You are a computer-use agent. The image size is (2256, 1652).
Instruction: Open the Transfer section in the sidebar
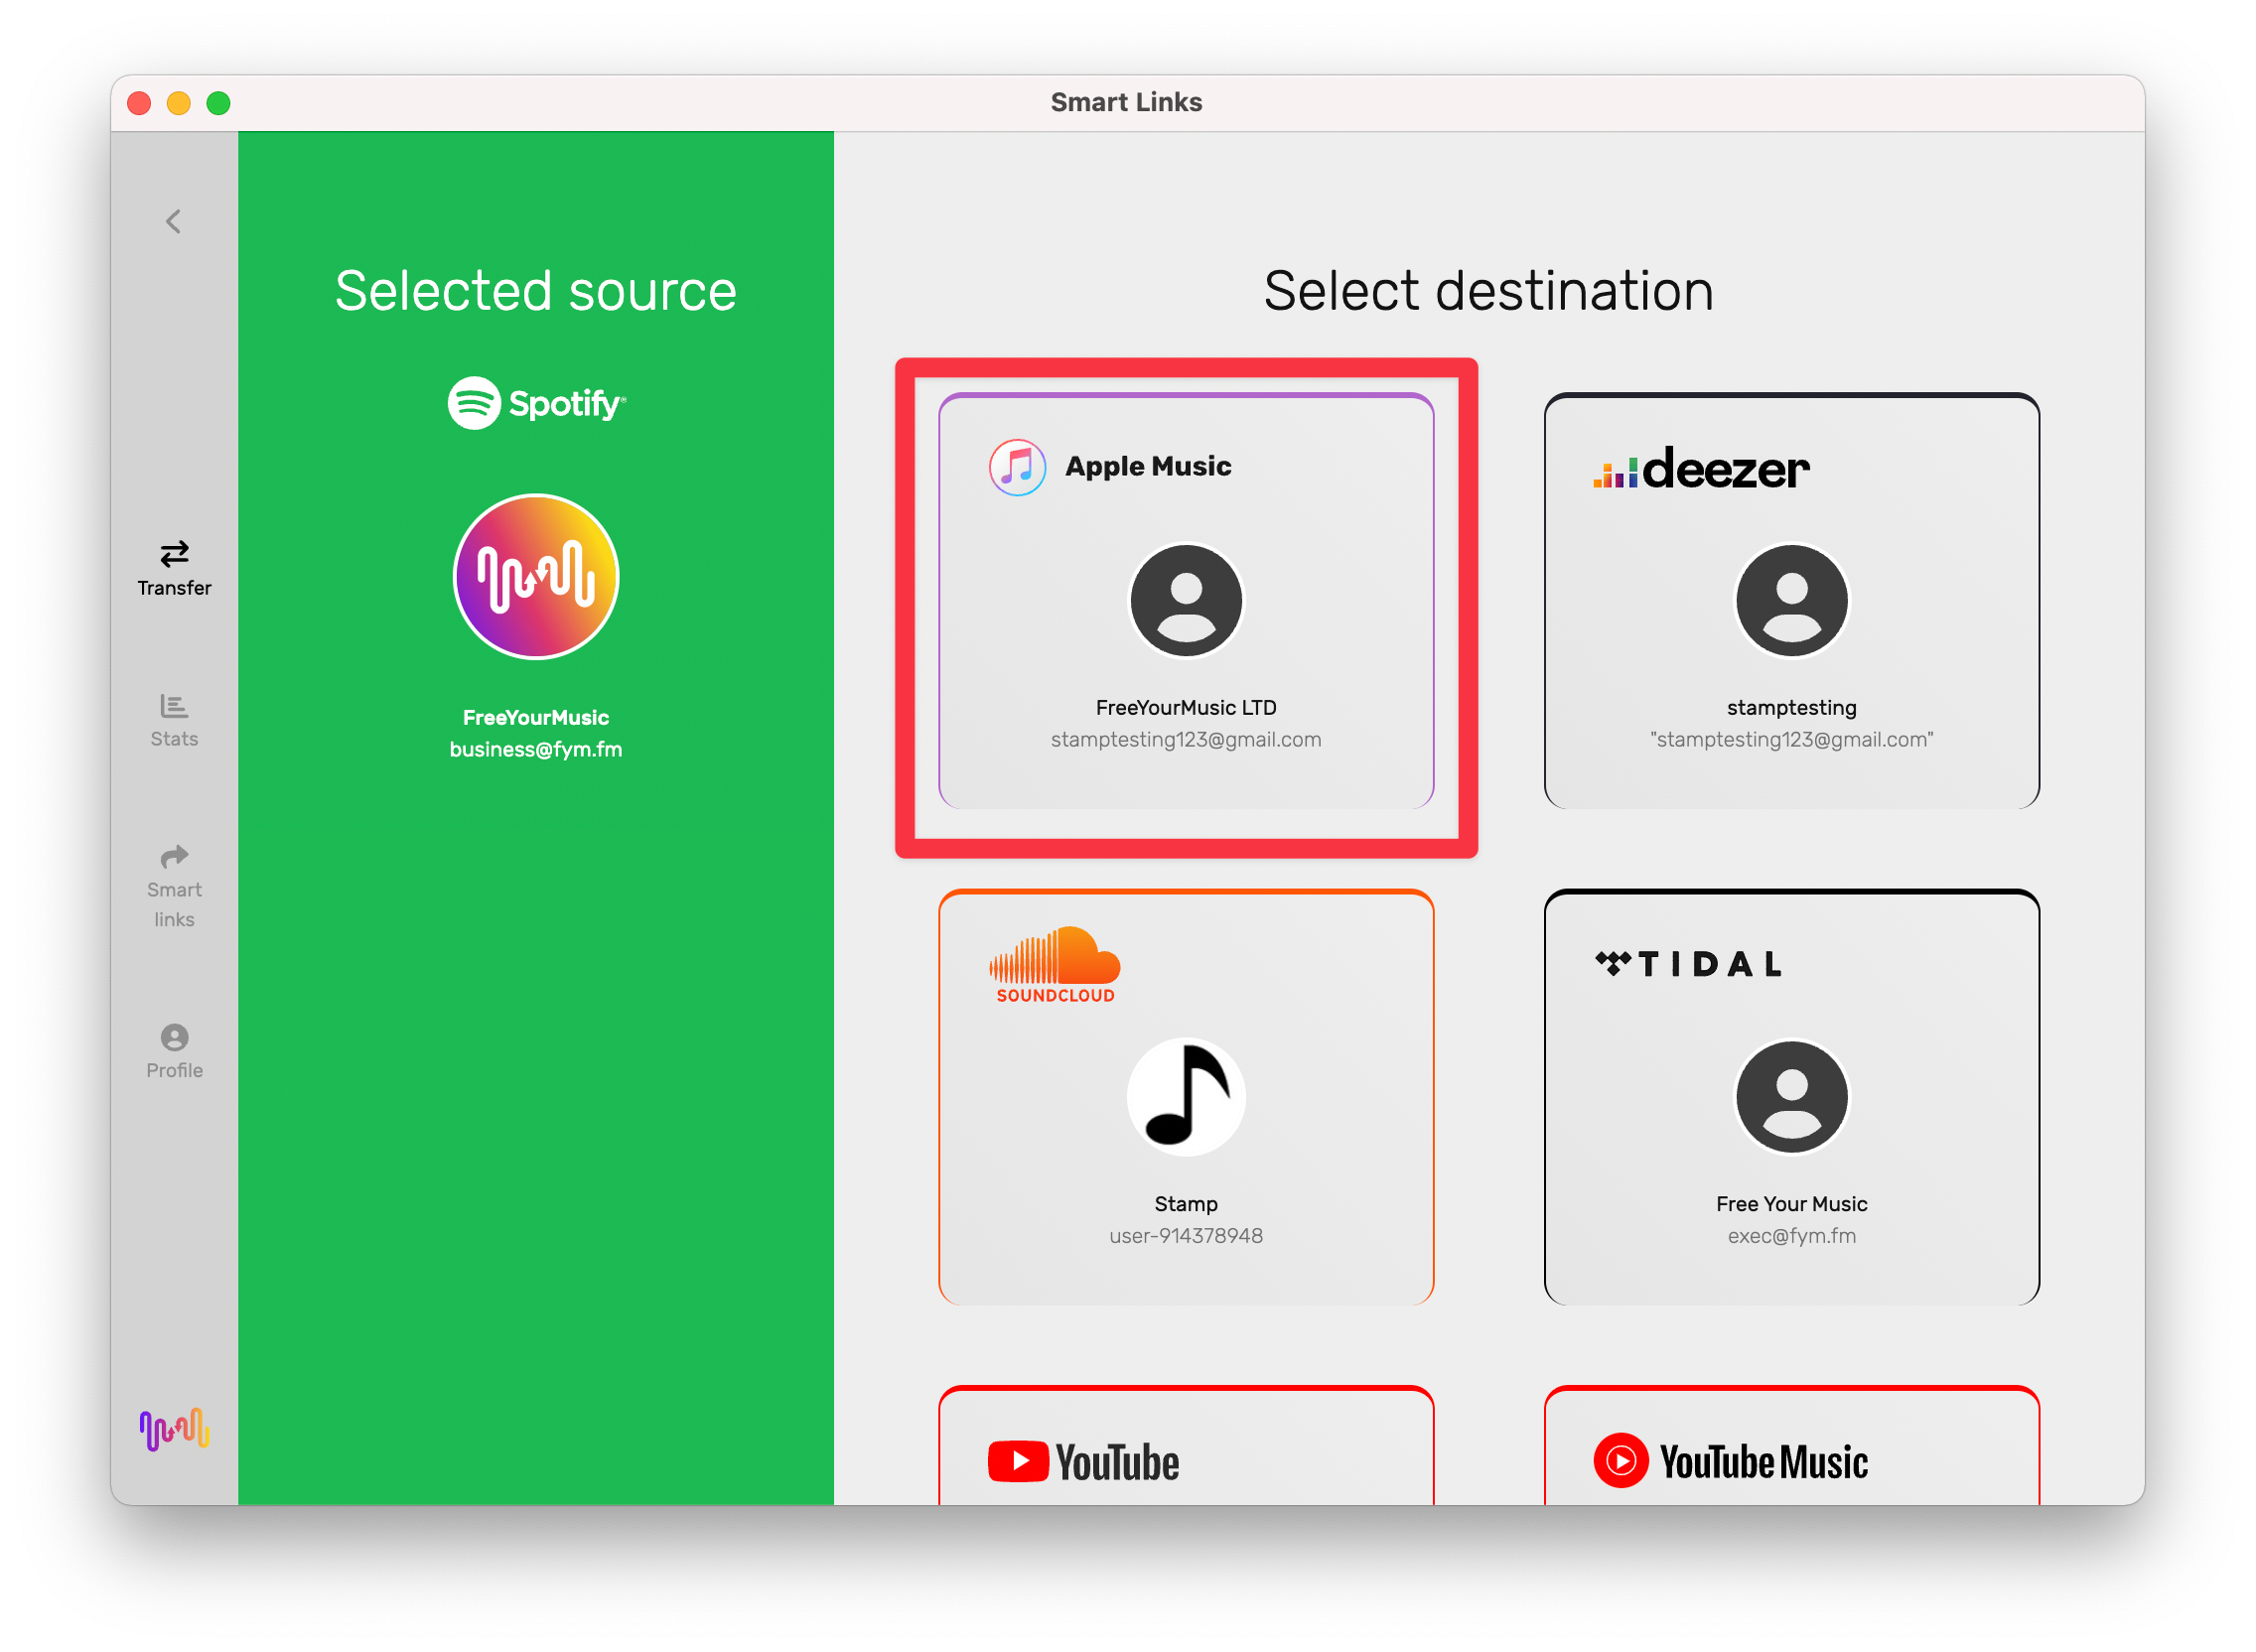coord(174,569)
